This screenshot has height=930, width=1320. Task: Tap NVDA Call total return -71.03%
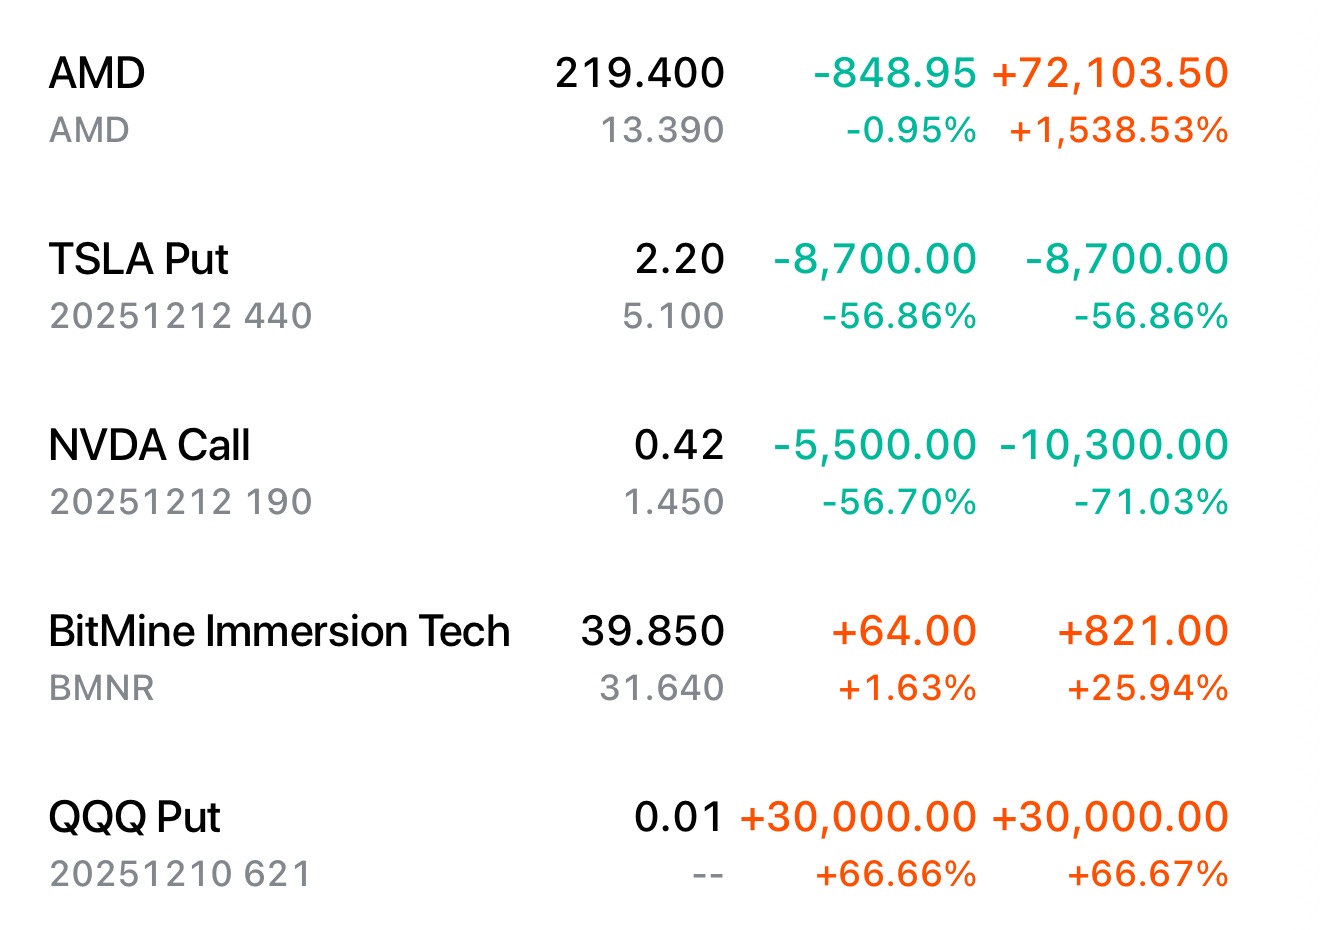tap(1150, 502)
